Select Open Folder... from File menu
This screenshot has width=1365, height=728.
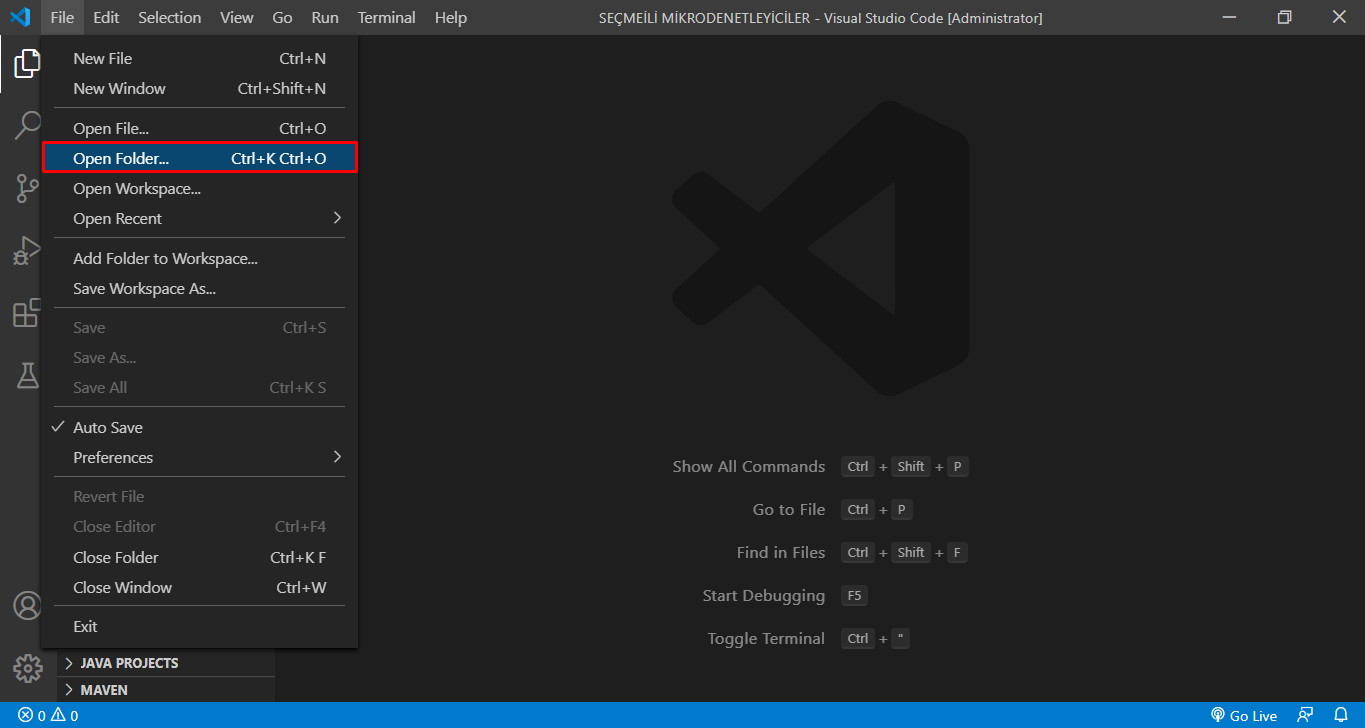[199, 159]
